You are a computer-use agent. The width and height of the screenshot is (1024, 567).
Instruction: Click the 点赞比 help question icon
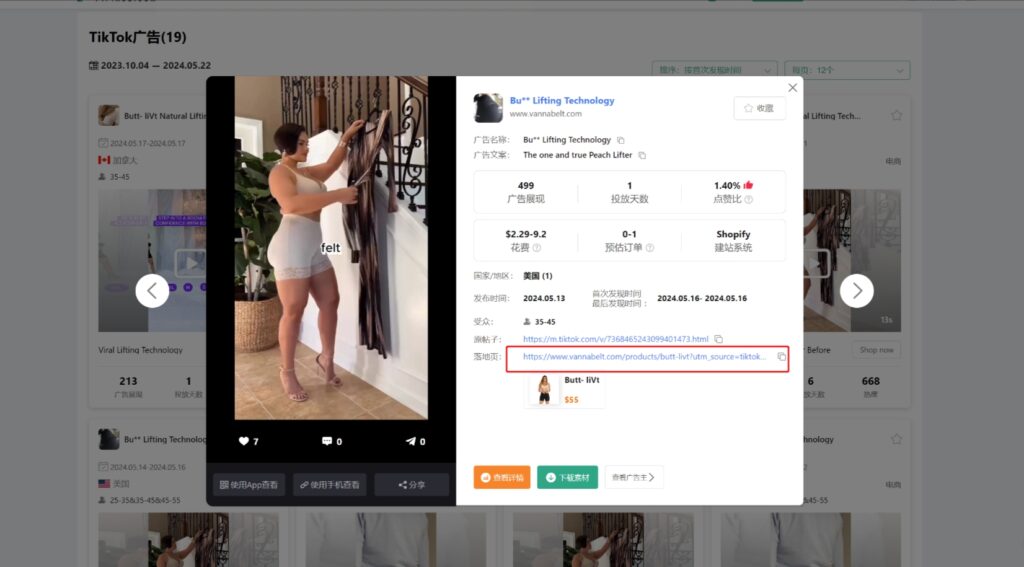tap(749, 199)
